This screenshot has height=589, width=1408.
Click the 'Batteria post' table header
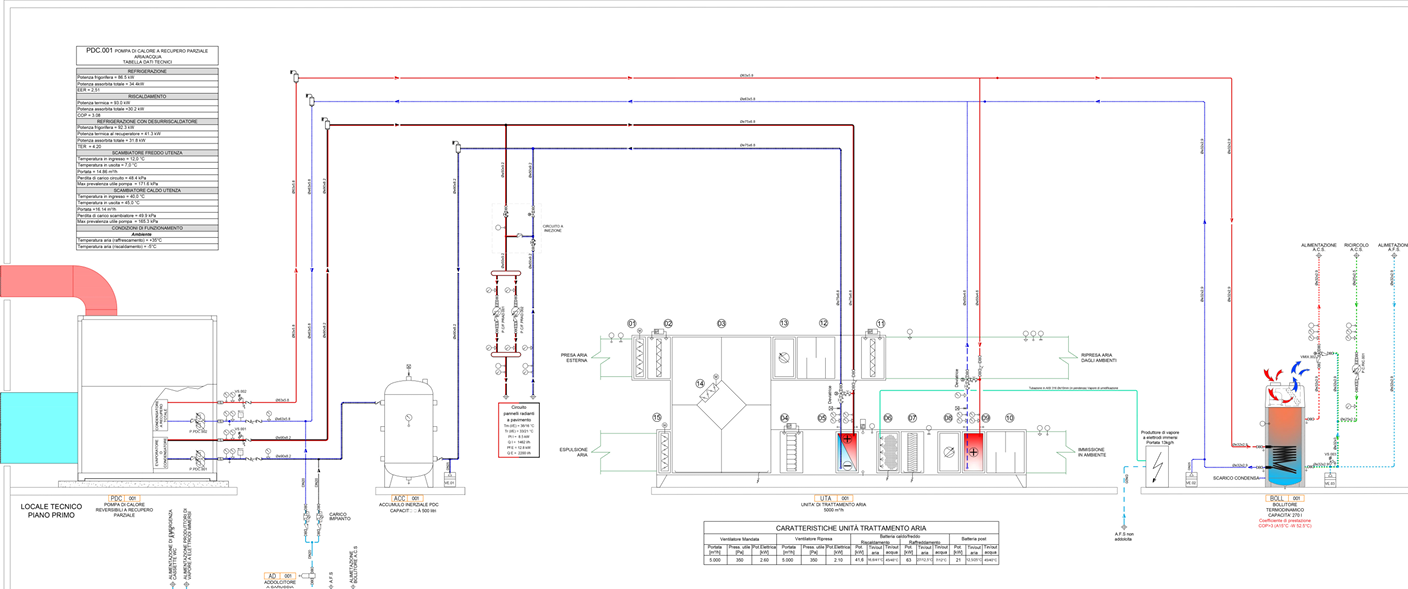975,539
